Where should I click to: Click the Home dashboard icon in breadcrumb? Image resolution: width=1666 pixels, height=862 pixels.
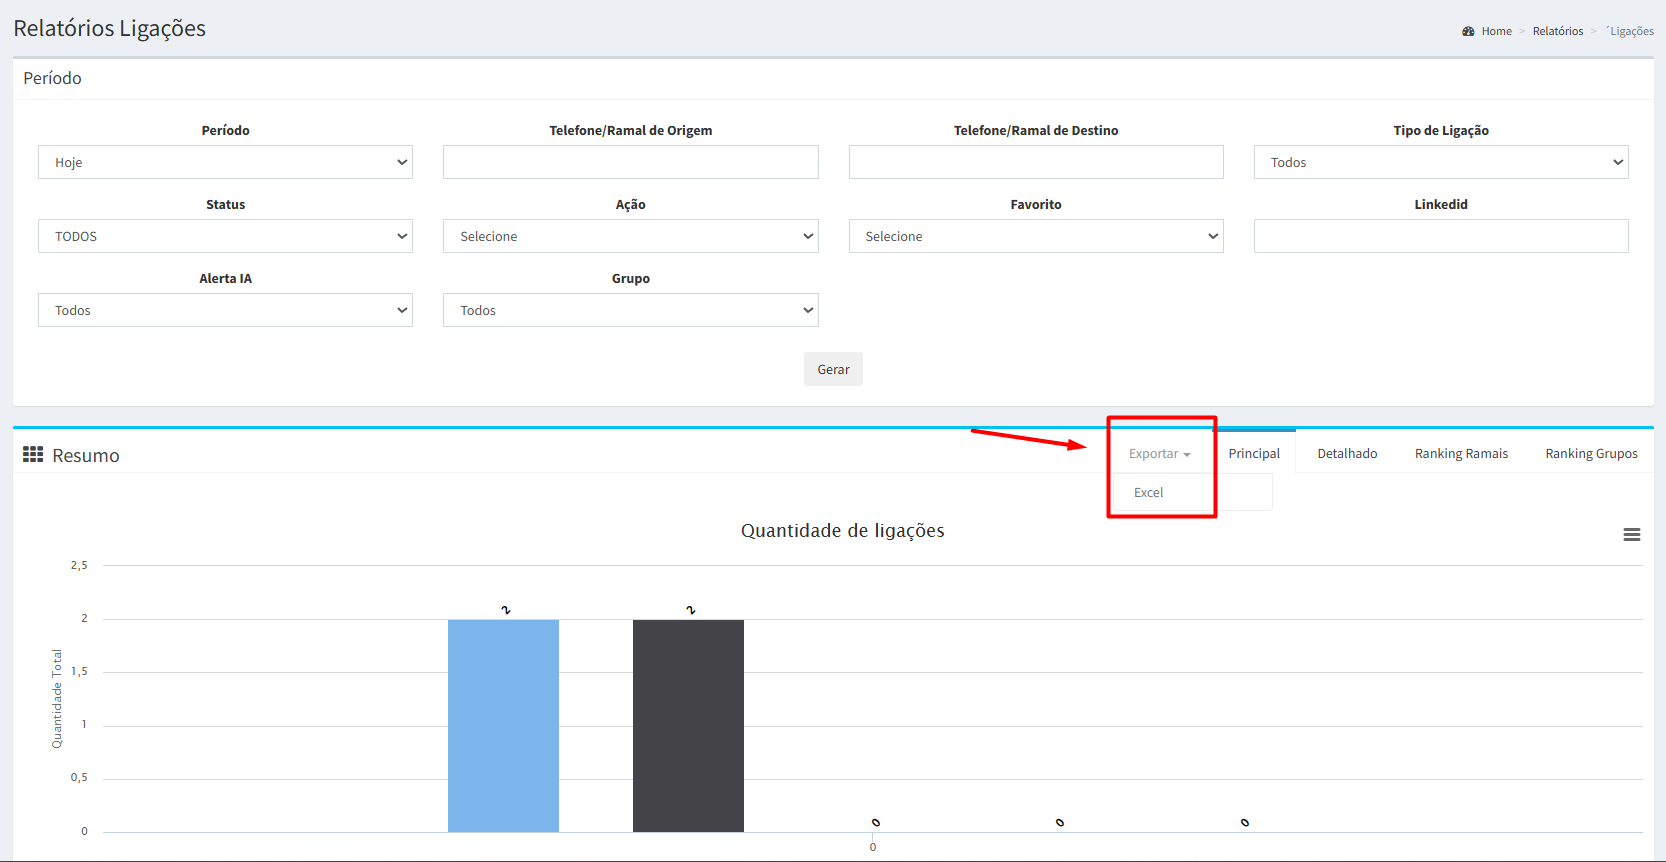click(x=1468, y=32)
